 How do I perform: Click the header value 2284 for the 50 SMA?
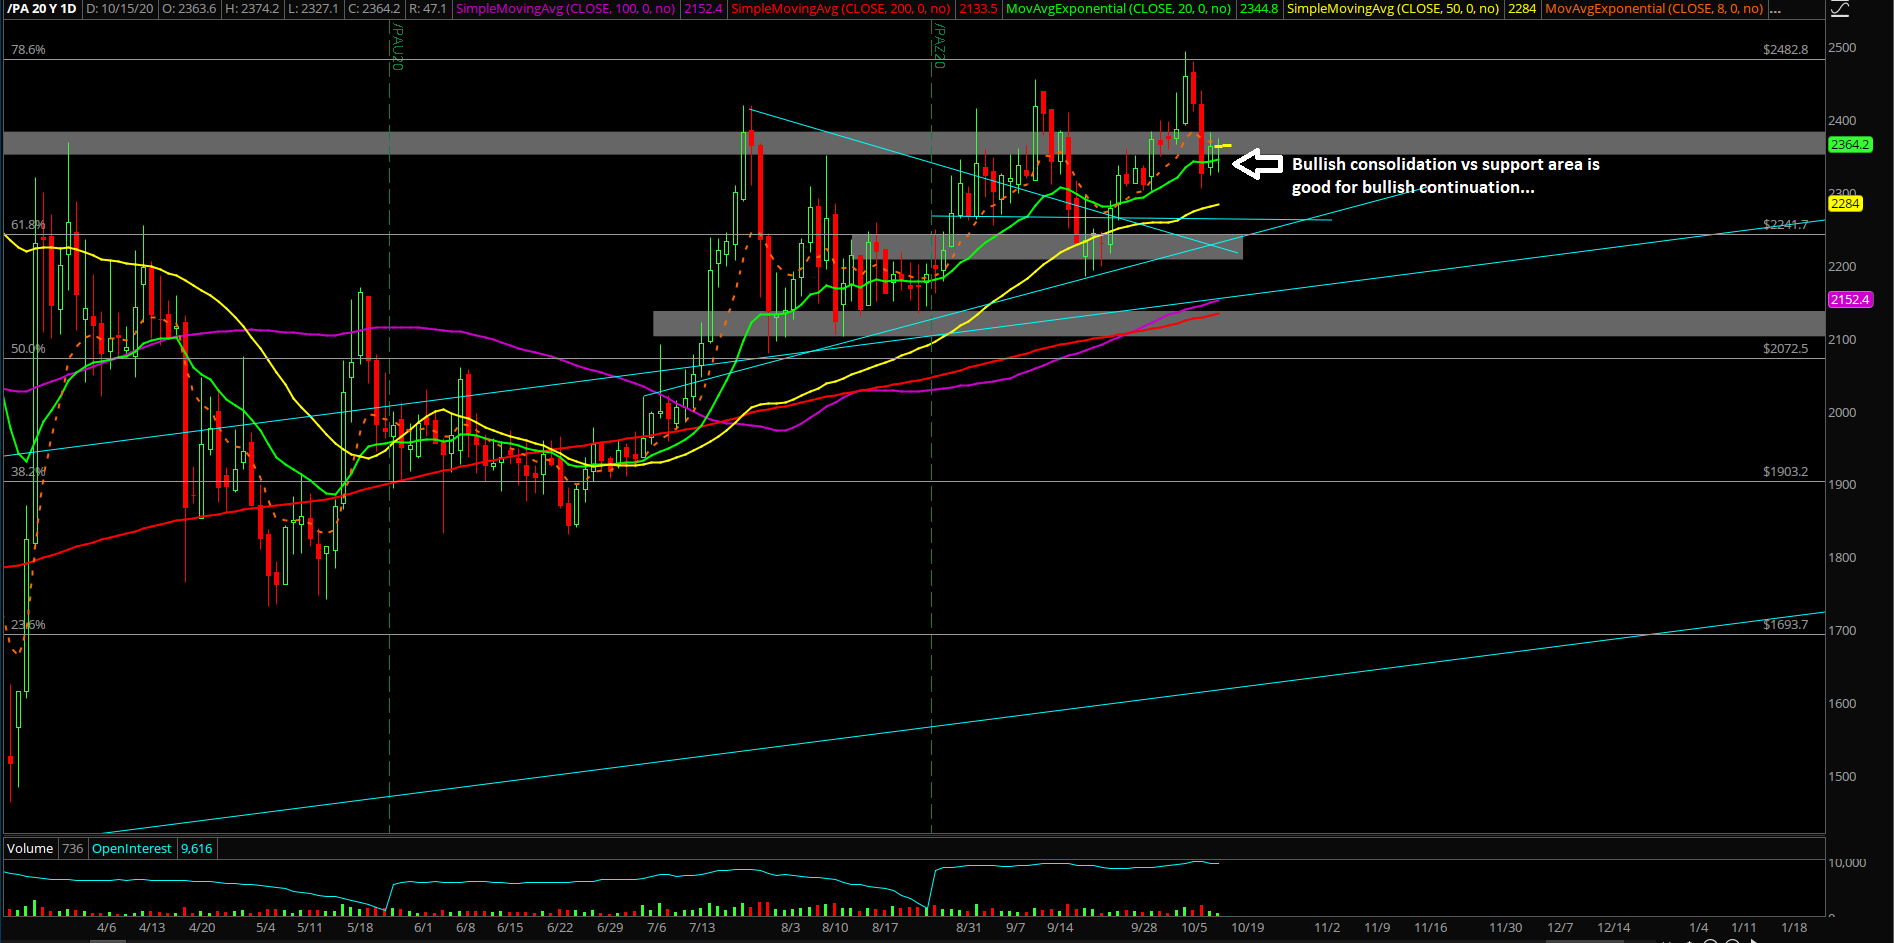coord(1522,9)
